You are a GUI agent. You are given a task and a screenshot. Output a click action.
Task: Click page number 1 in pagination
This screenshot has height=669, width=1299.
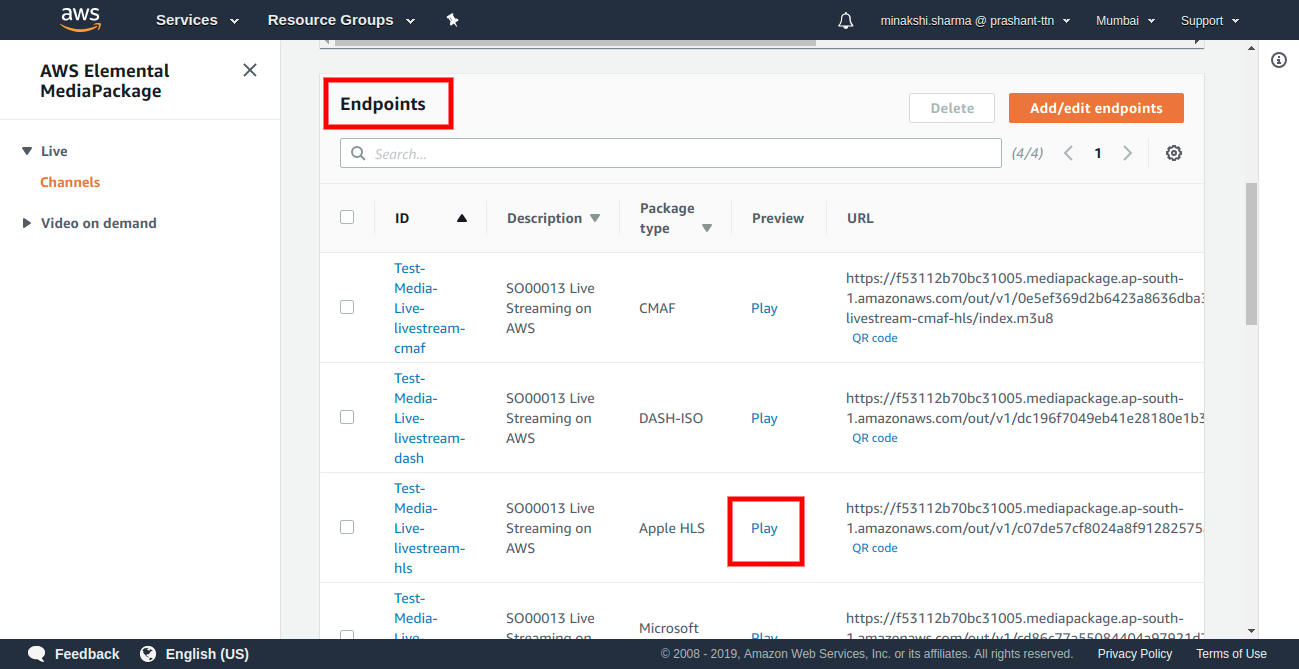point(1098,153)
